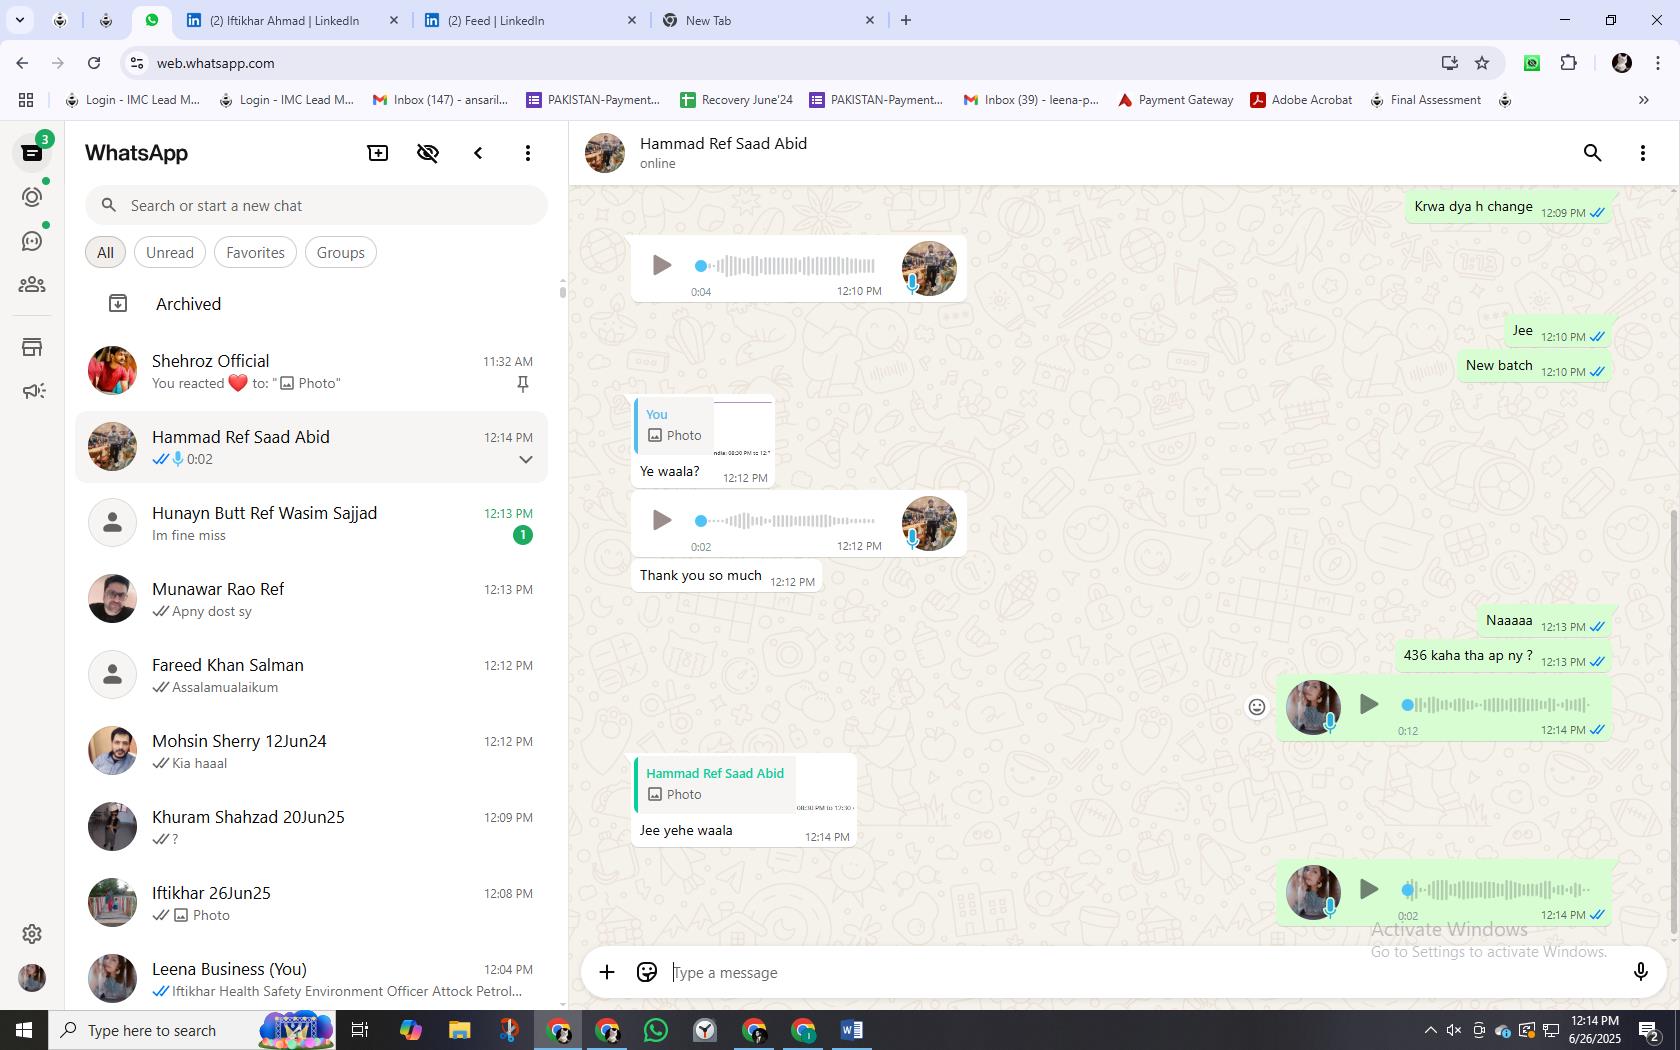Show hidden system tray icons chevron
1680x1050 pixels.
1430,1030
